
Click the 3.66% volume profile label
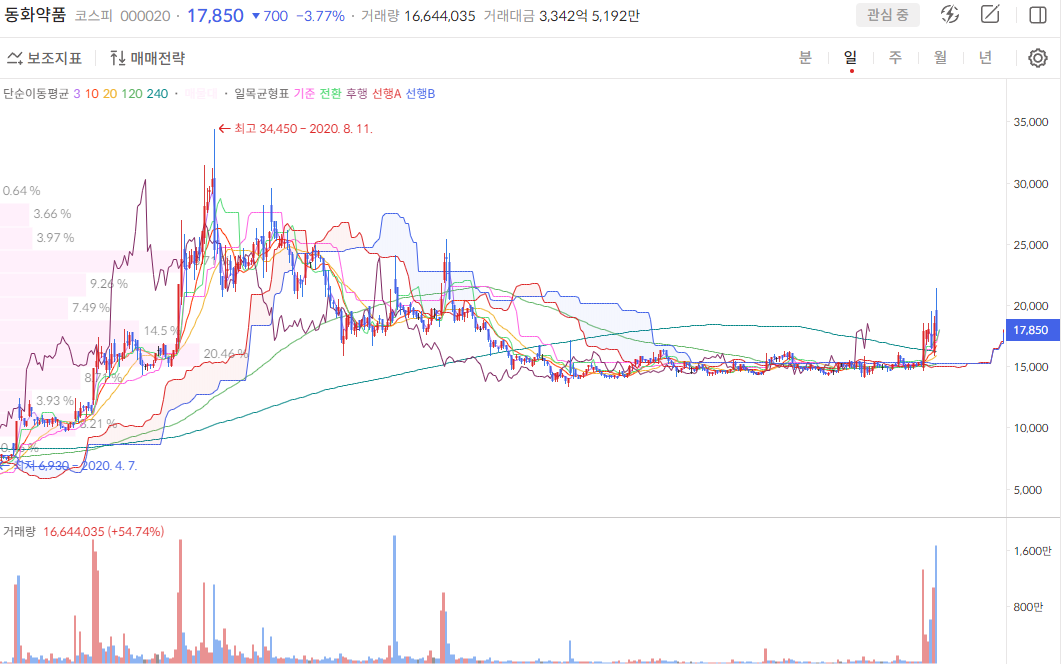52,214
